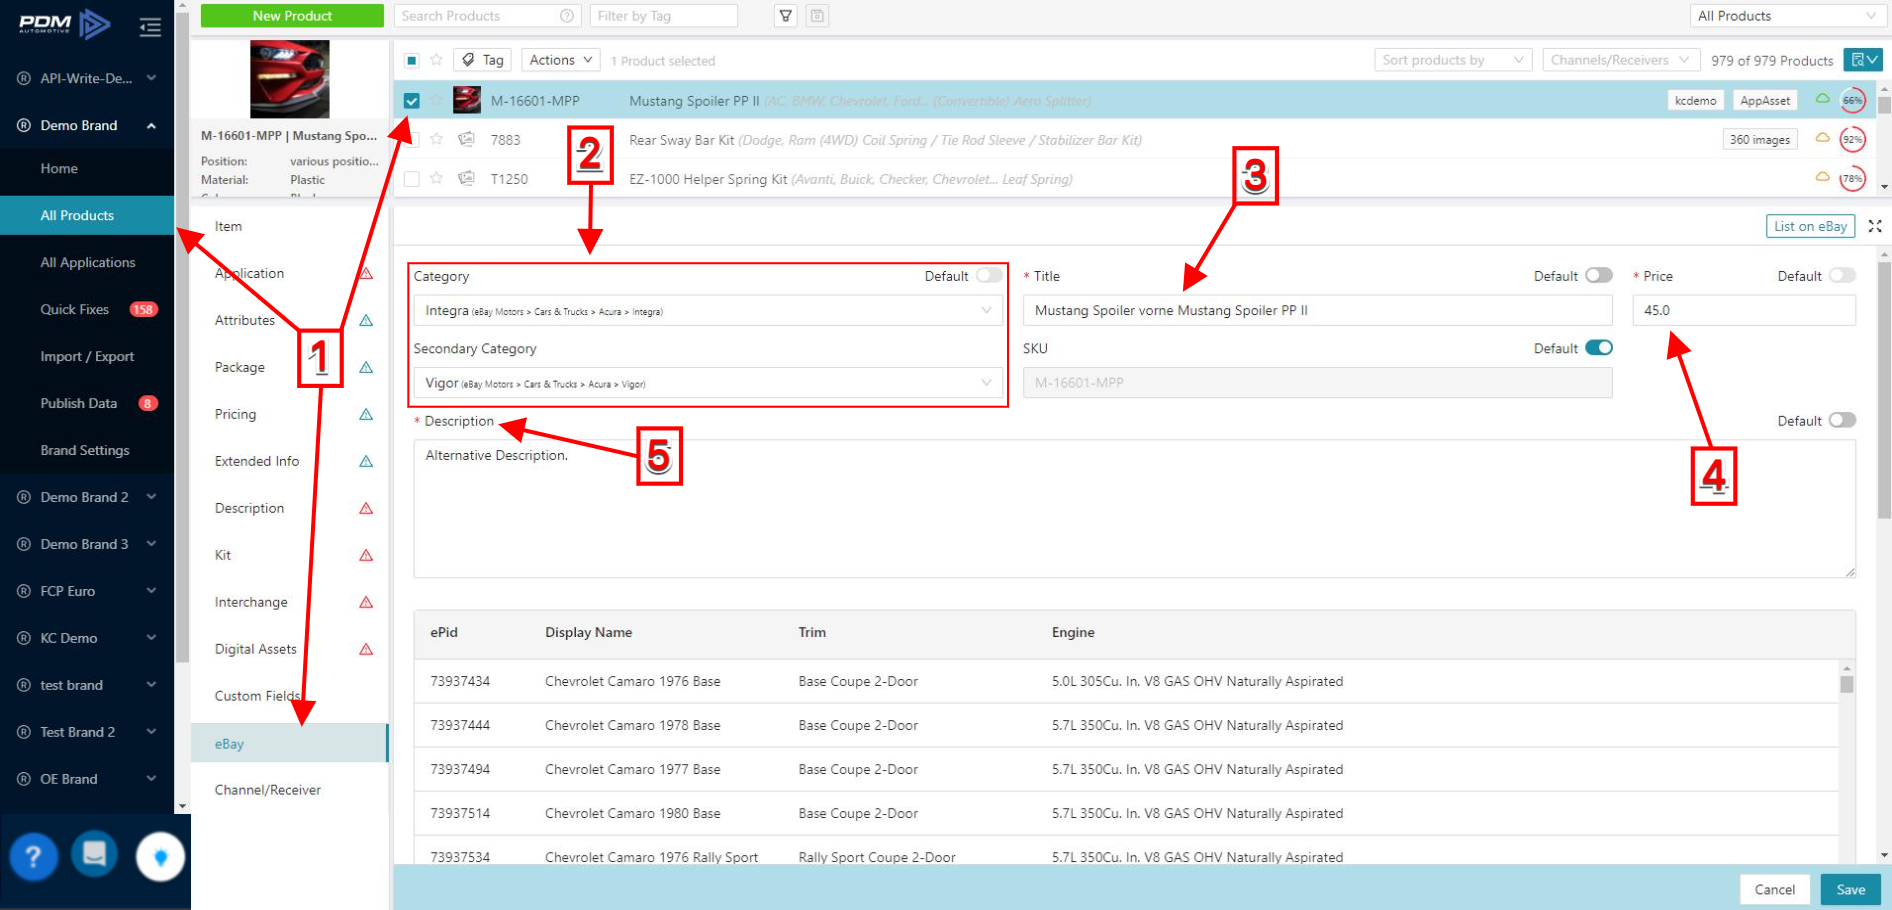The image size is (1892, 910).
Task: Click the saved filter icon next to funnel
Action: (x=817, y=16)
